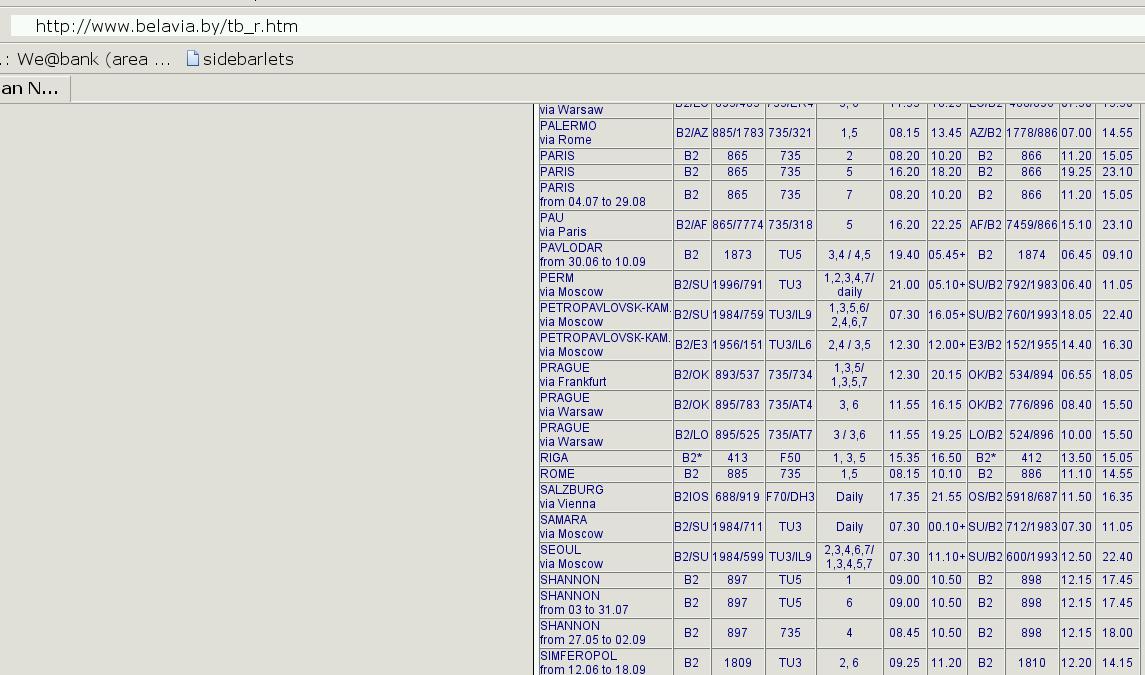This screenshot has height=675, width=1145.
Task: Select the SALZBURG via Vienna cell
Action: point(604,497)
